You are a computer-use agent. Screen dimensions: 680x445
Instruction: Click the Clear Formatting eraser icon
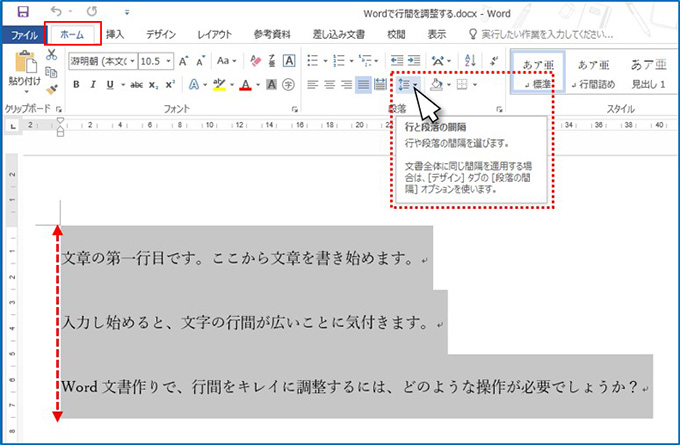[x=256, y=61]
